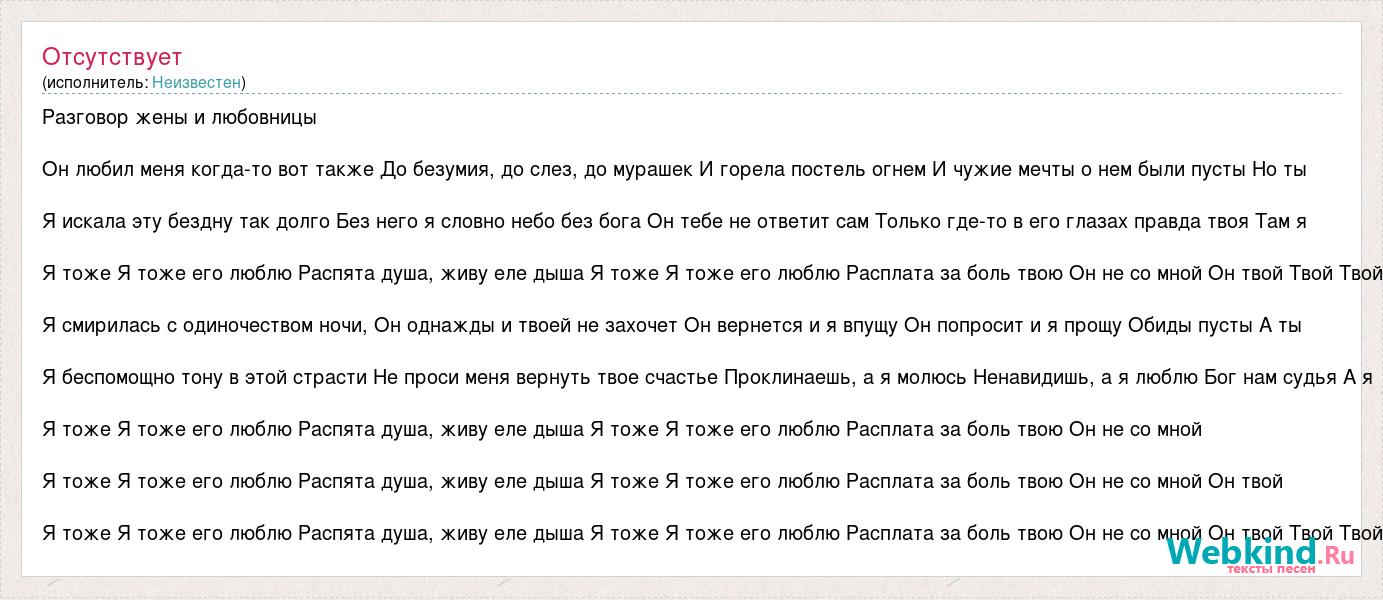
Task: Click the line starting Он любил меня когда-то
Action: [x=674, y=170]
